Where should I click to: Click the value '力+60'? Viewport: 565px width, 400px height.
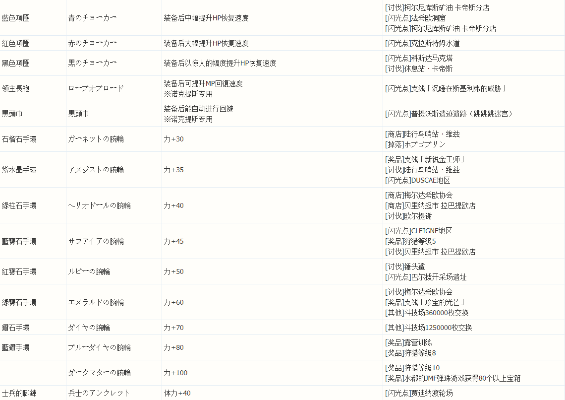tap(174, 302)
